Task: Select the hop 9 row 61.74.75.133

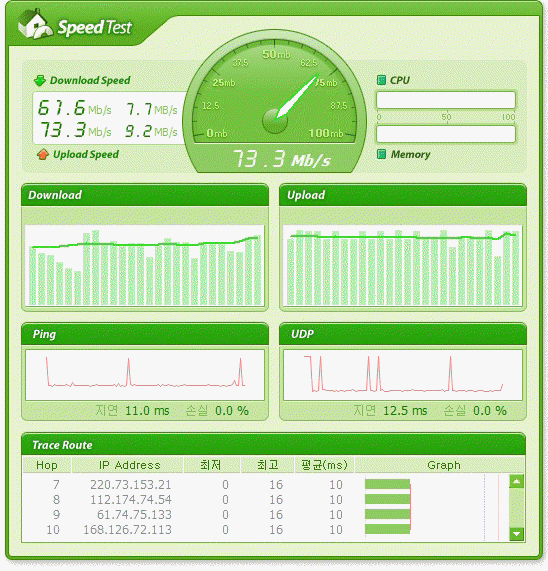Action: [x=265, y=515]
